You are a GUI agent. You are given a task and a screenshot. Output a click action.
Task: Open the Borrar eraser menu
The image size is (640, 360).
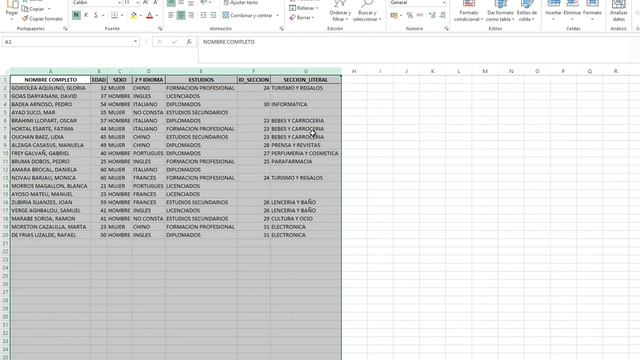click(x=302, y=18)
